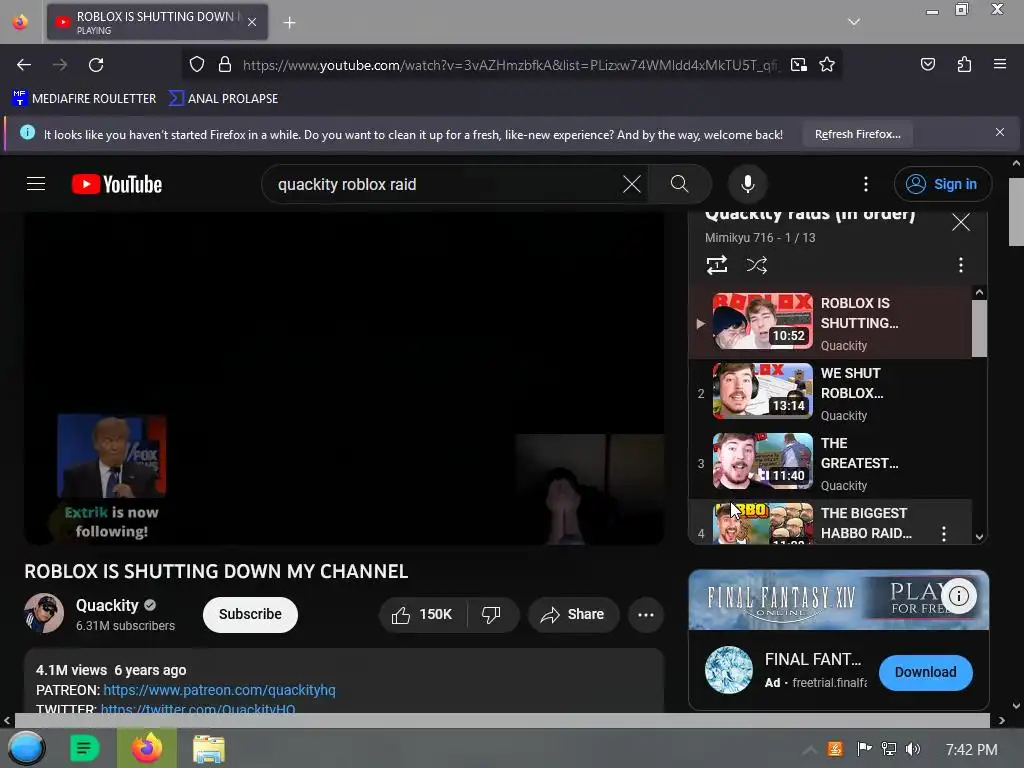Open File Explorer from taskbar
This screenshot has height=768, width=1024.
[209, 748]
